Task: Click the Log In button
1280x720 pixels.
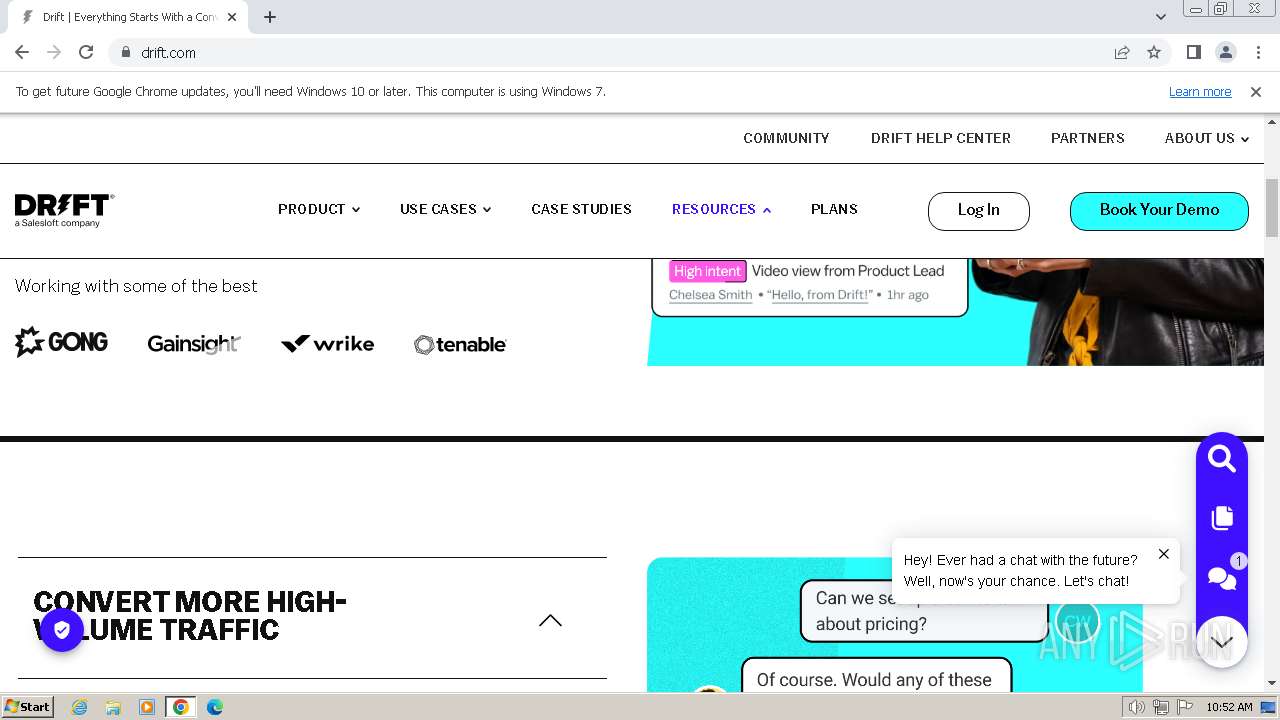Action: coord(978,210)
